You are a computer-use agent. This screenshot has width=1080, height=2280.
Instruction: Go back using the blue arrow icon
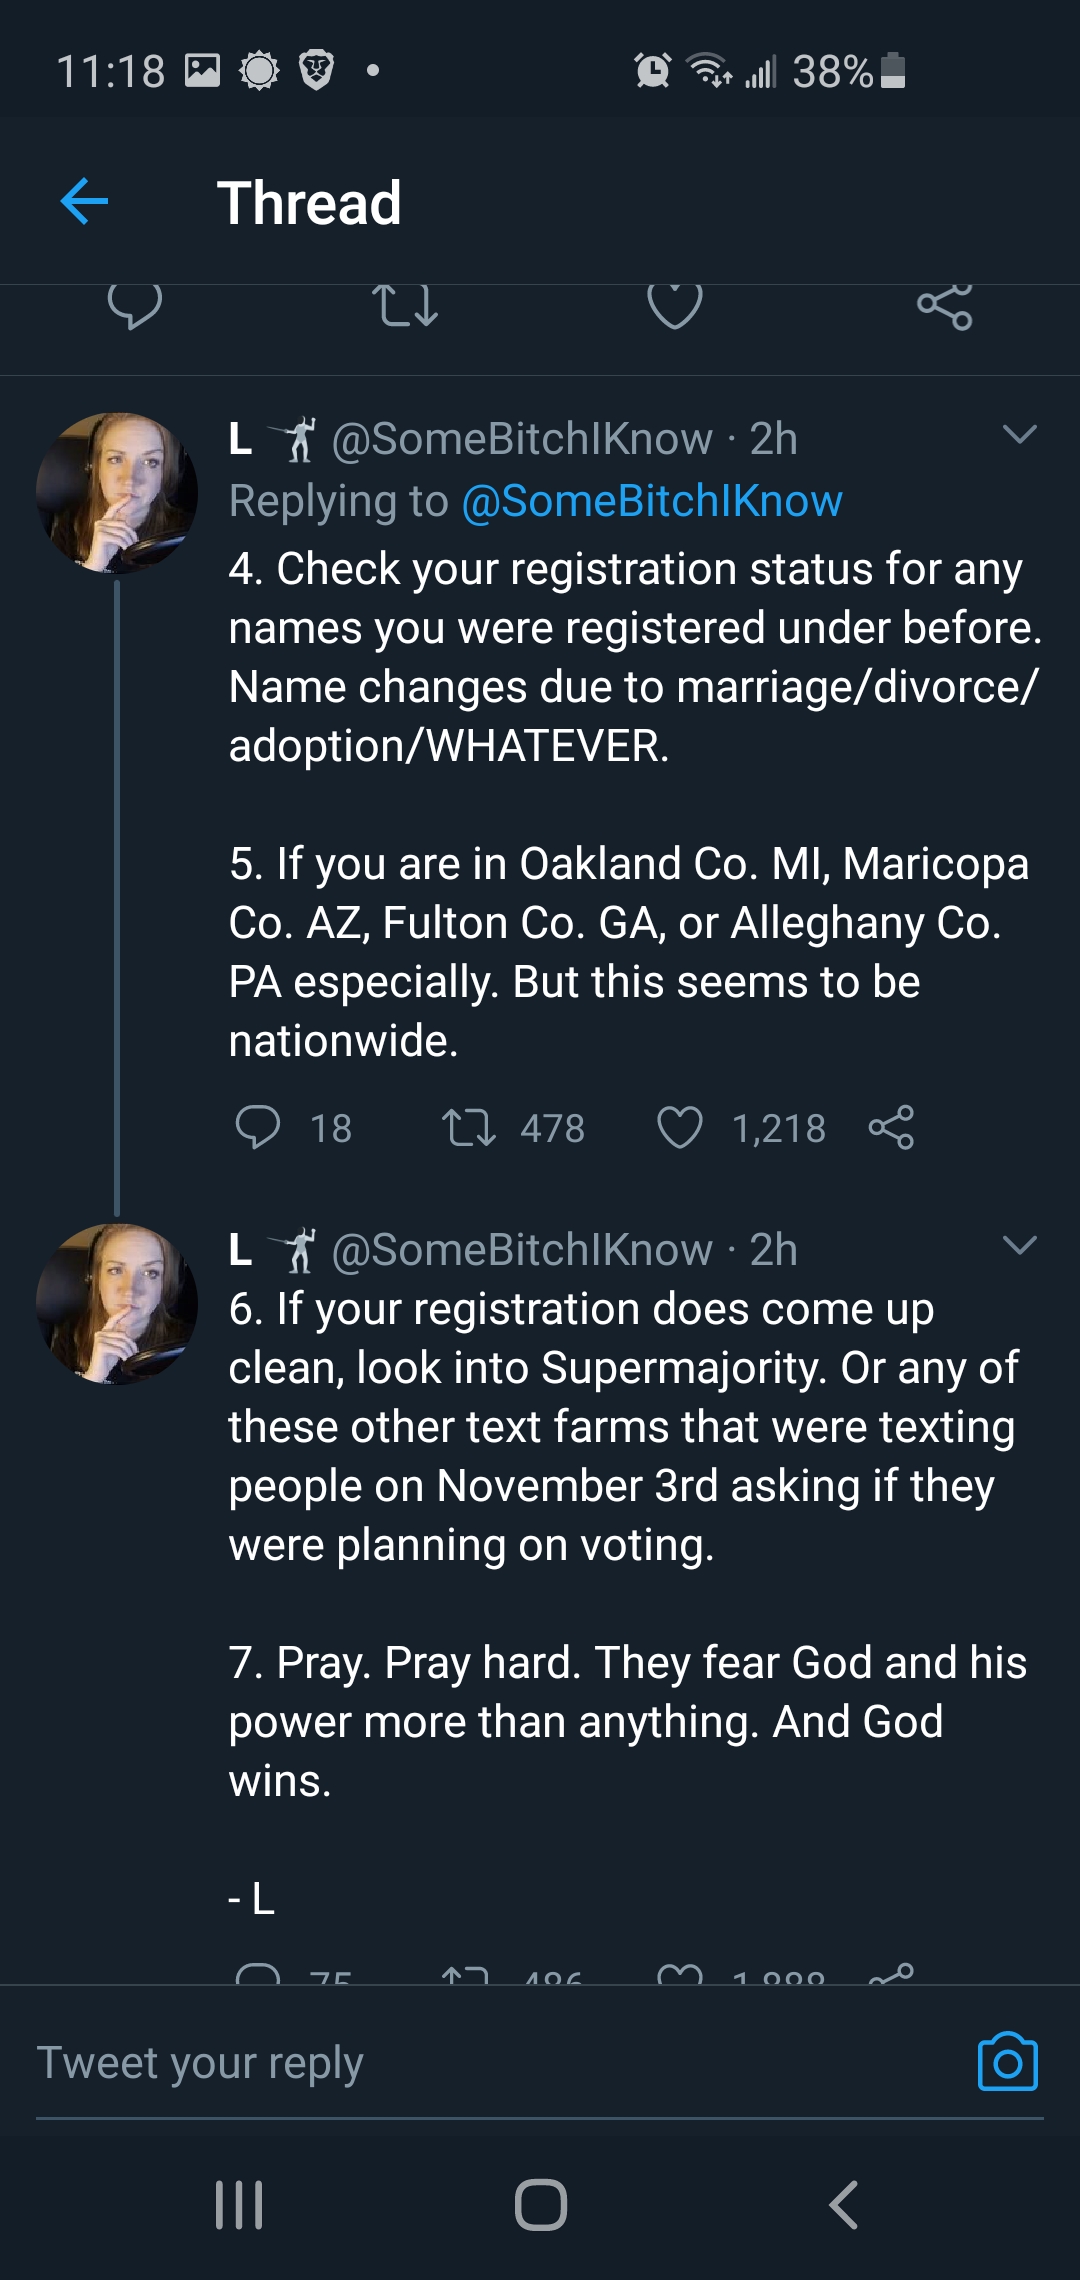coord(84,202)
